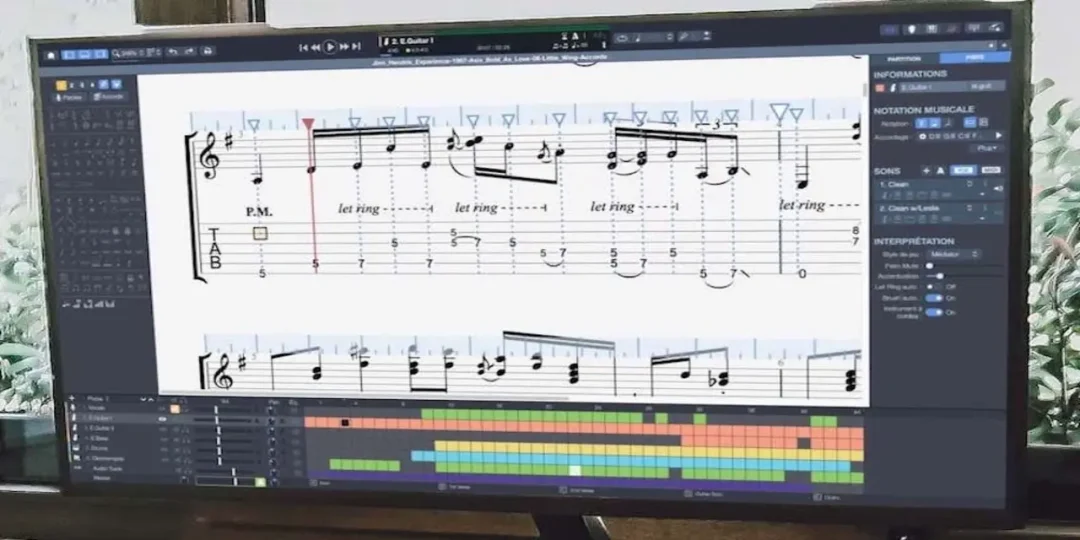Toggle visibility eye of E.Guitar I track
The width and height of the screenshot is (1080, 540).
[163, 419]
